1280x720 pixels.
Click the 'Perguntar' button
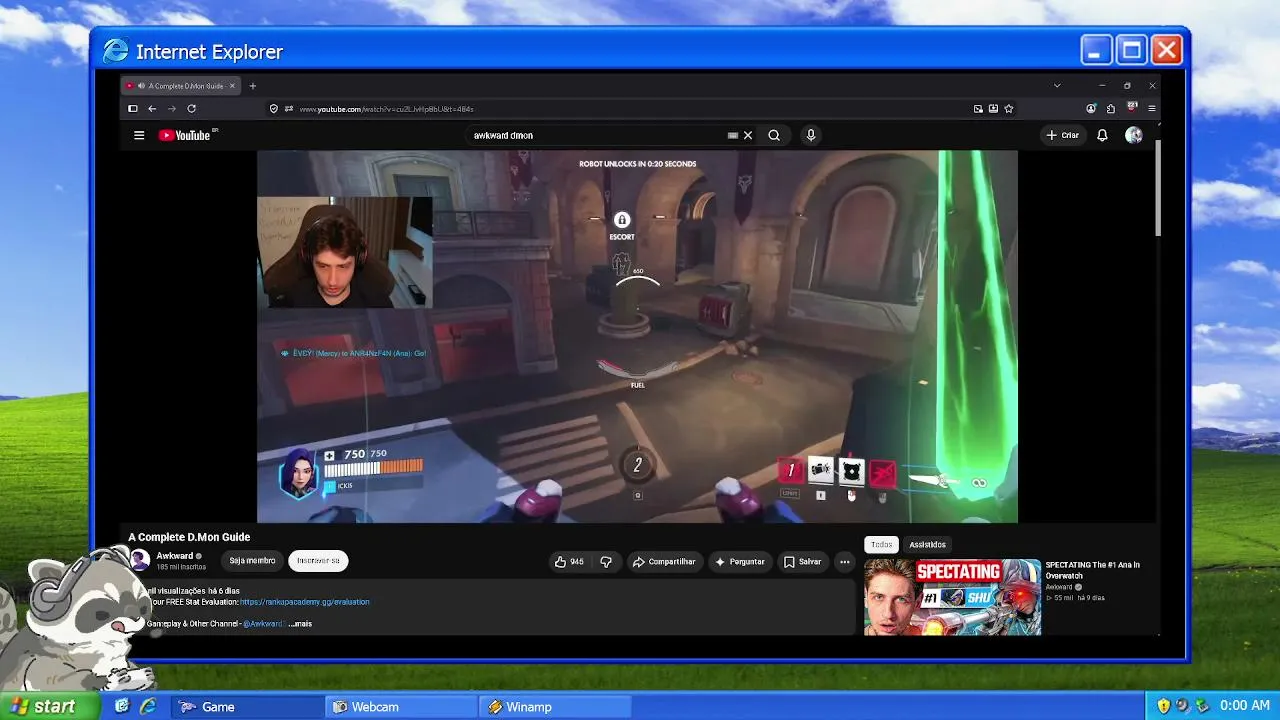(741, 562)
